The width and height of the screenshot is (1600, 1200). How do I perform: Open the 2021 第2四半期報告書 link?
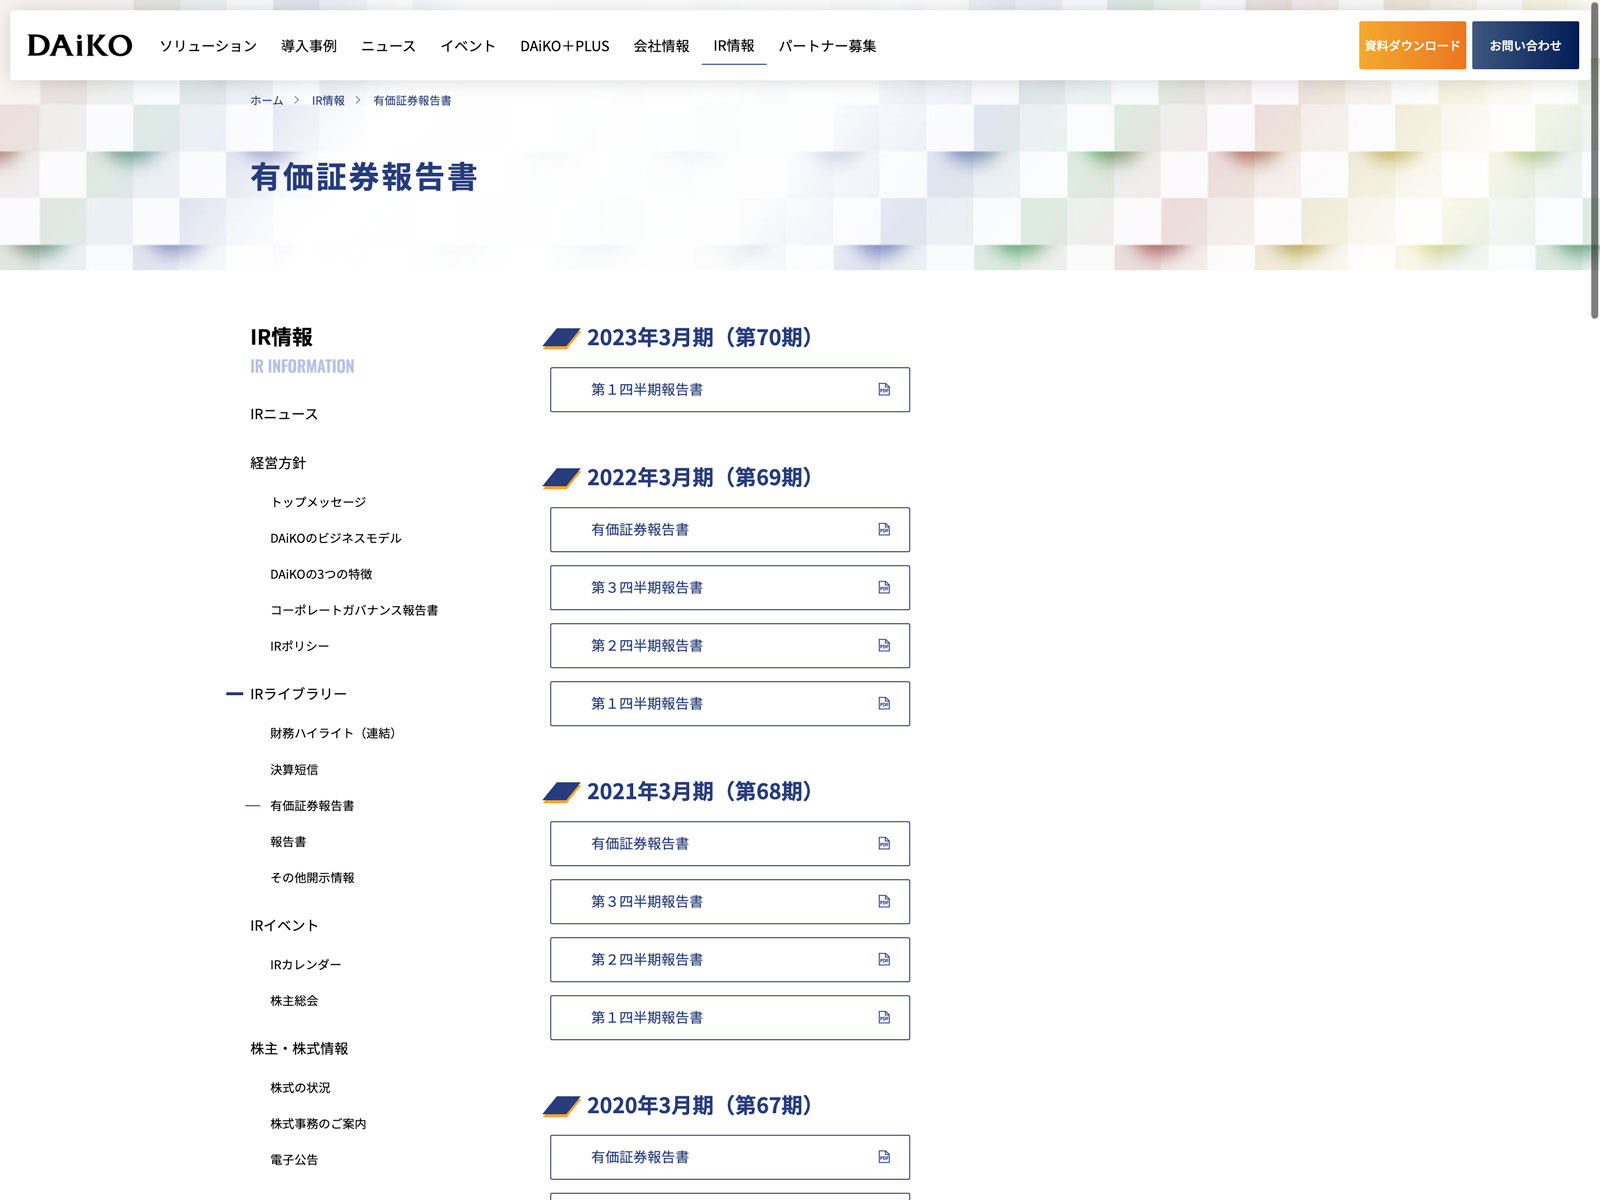pyautogui.click(x=647, y=960)
